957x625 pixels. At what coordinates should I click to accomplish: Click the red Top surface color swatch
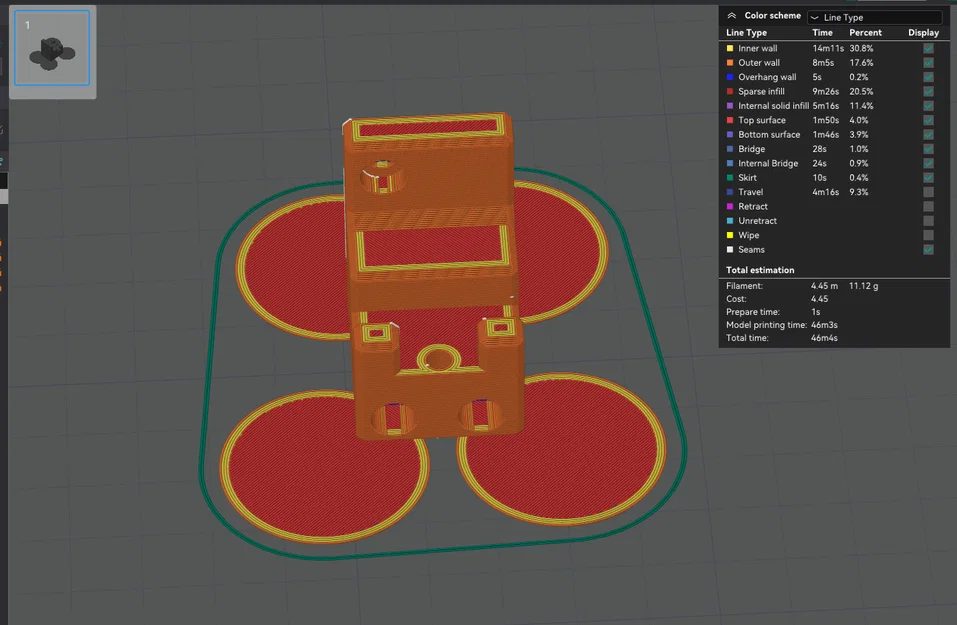pos(730,120)
